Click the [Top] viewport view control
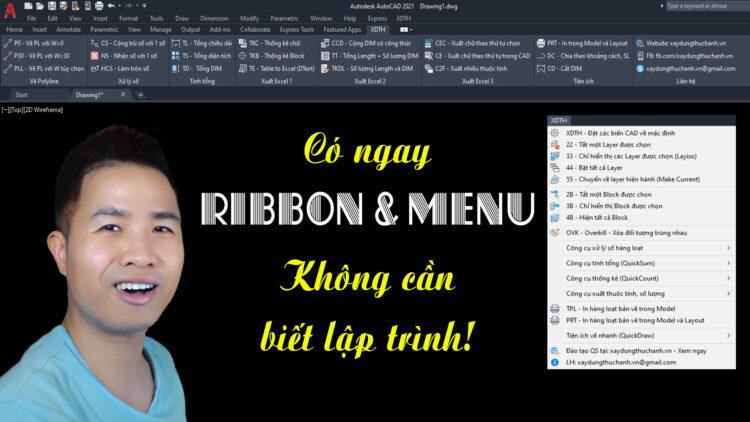 (16, 110)
